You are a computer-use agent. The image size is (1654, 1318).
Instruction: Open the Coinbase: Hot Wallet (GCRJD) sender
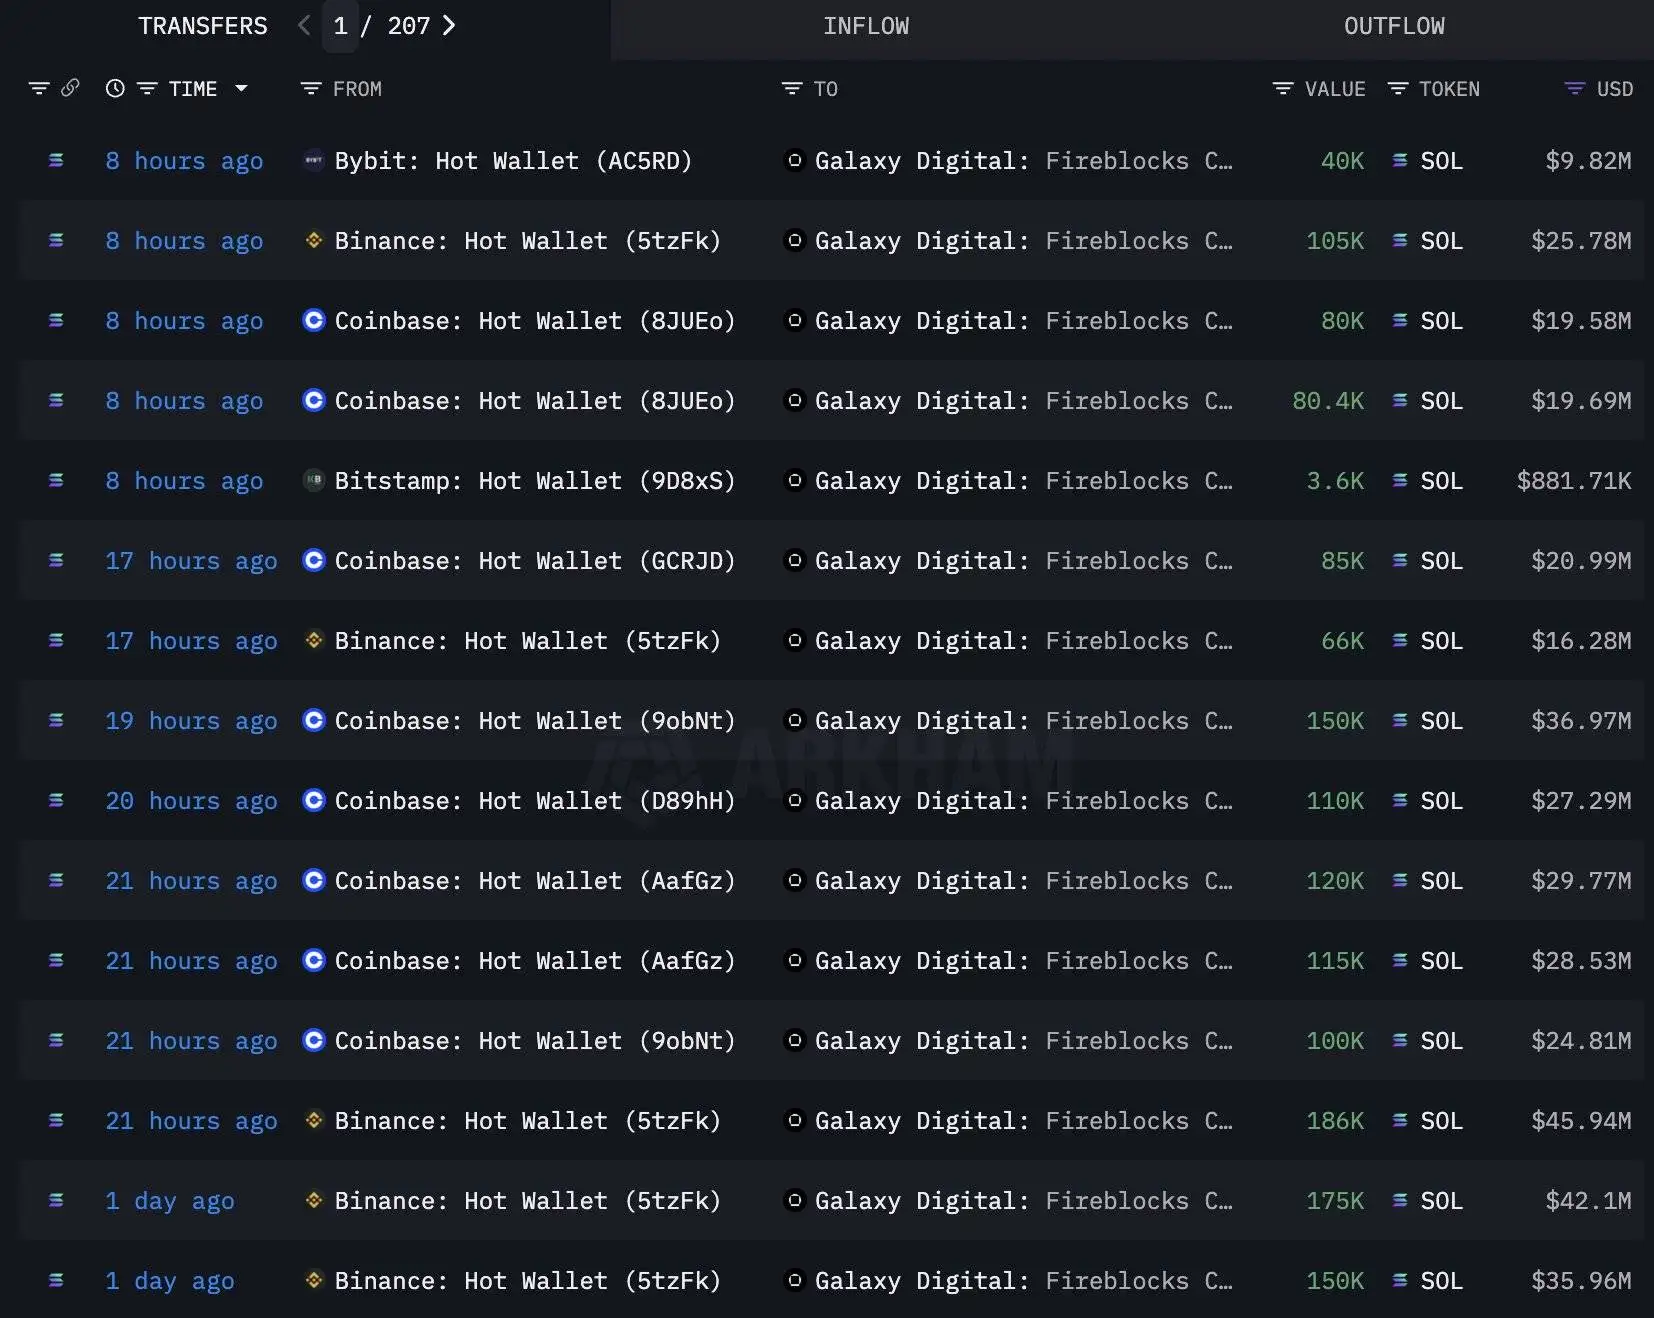(534, 561)
